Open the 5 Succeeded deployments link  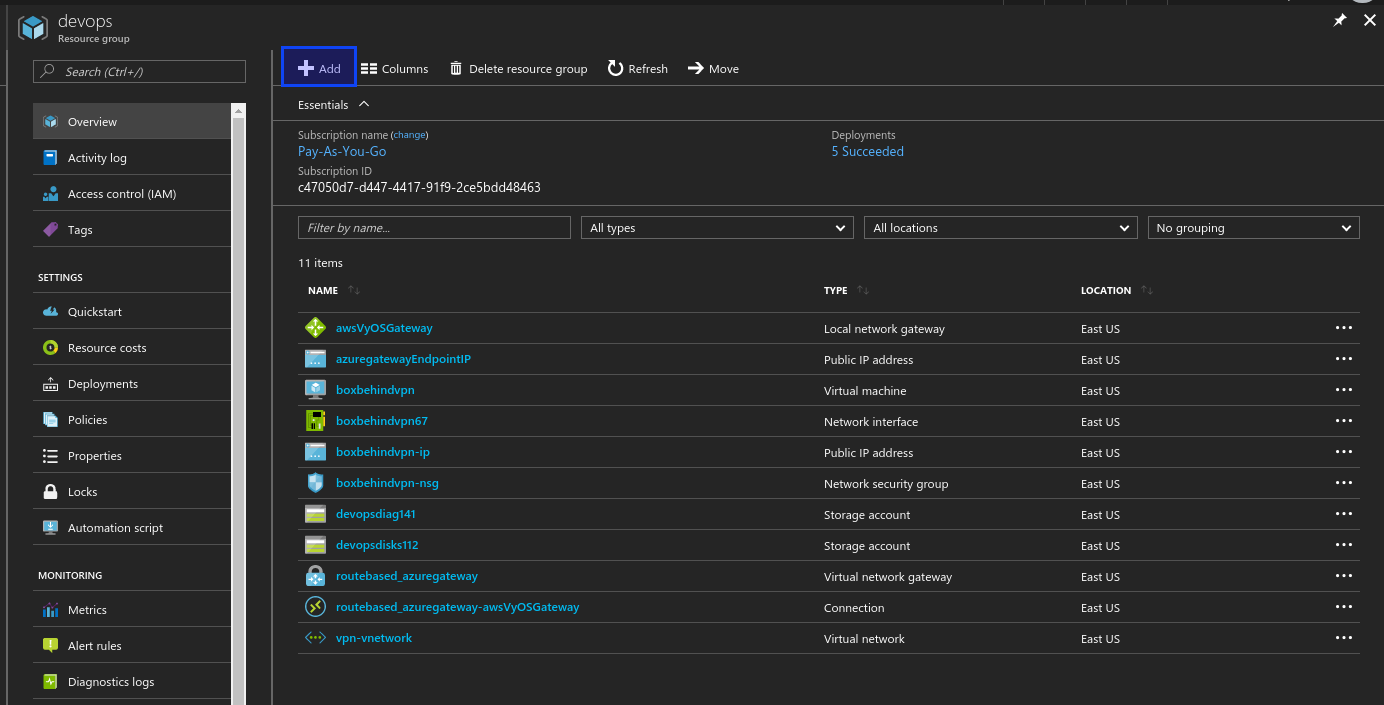click(867, 151)
